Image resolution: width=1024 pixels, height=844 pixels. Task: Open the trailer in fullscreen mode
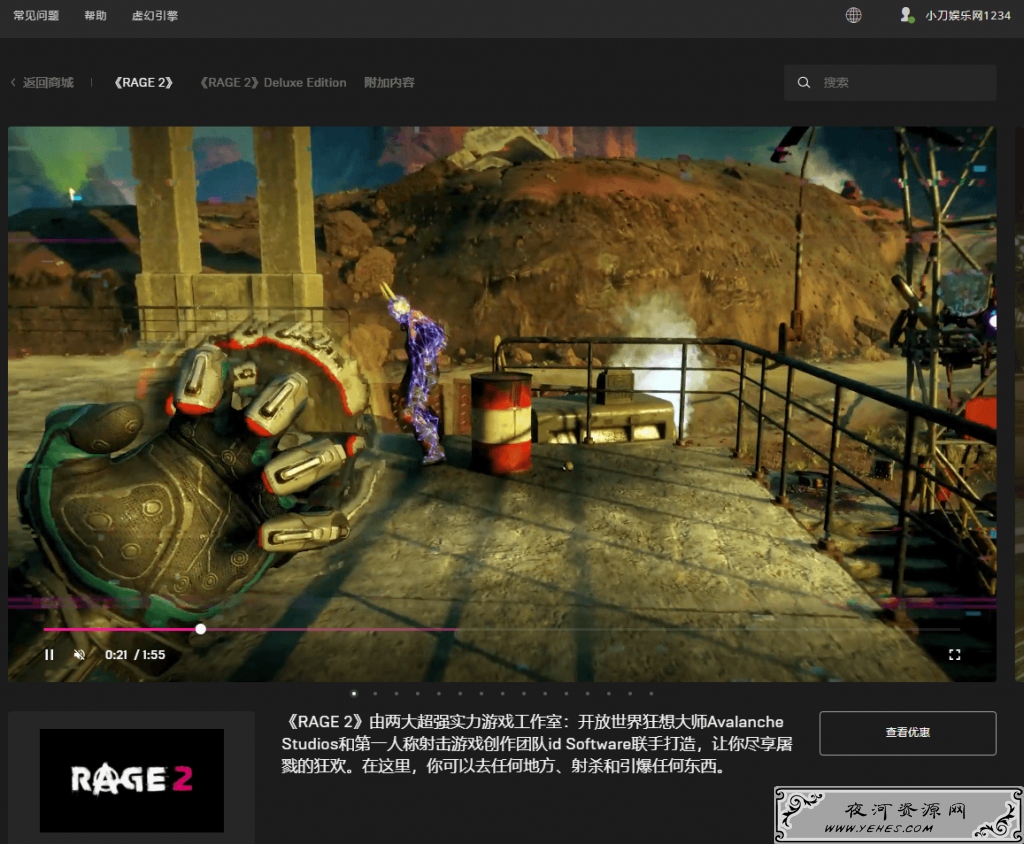[x=954, y=655]
